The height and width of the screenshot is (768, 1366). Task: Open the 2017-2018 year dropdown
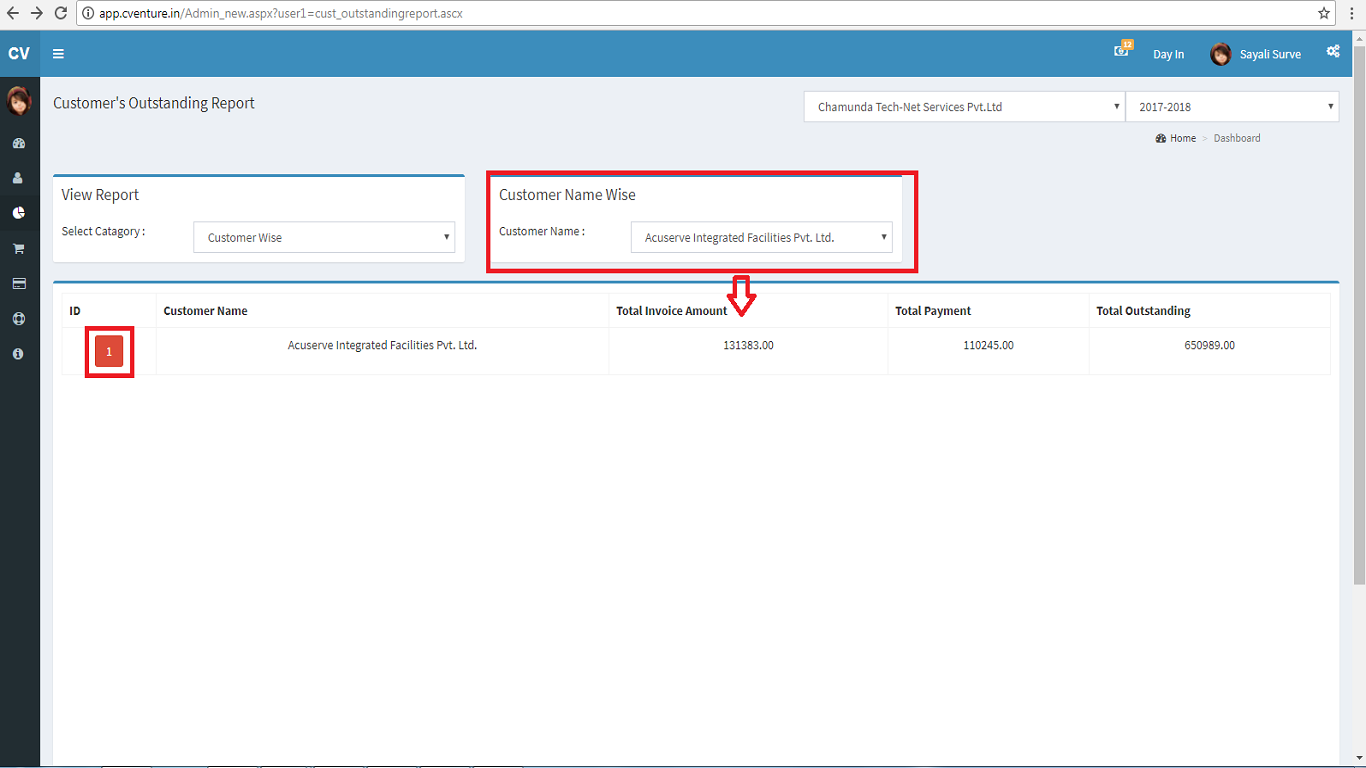[x=1232, y=107]
